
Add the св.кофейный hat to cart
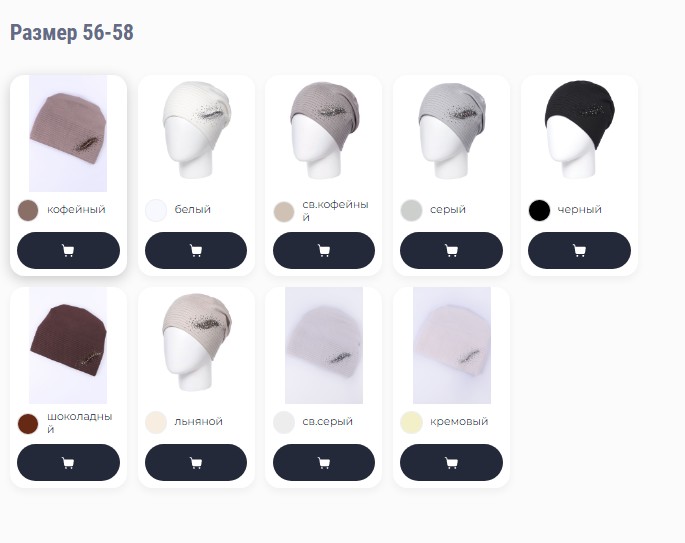(324, 250)
